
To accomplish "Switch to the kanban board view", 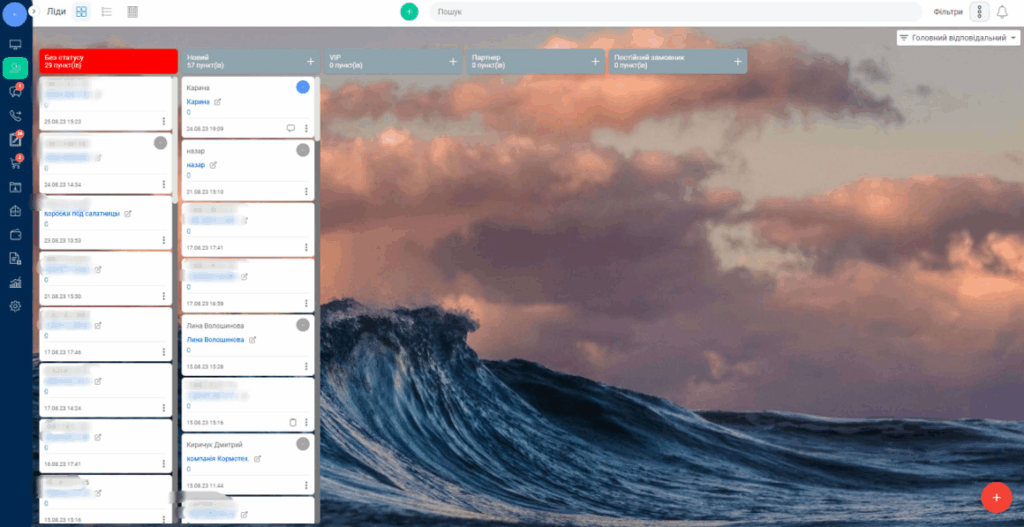I will (x=81, y=12).
